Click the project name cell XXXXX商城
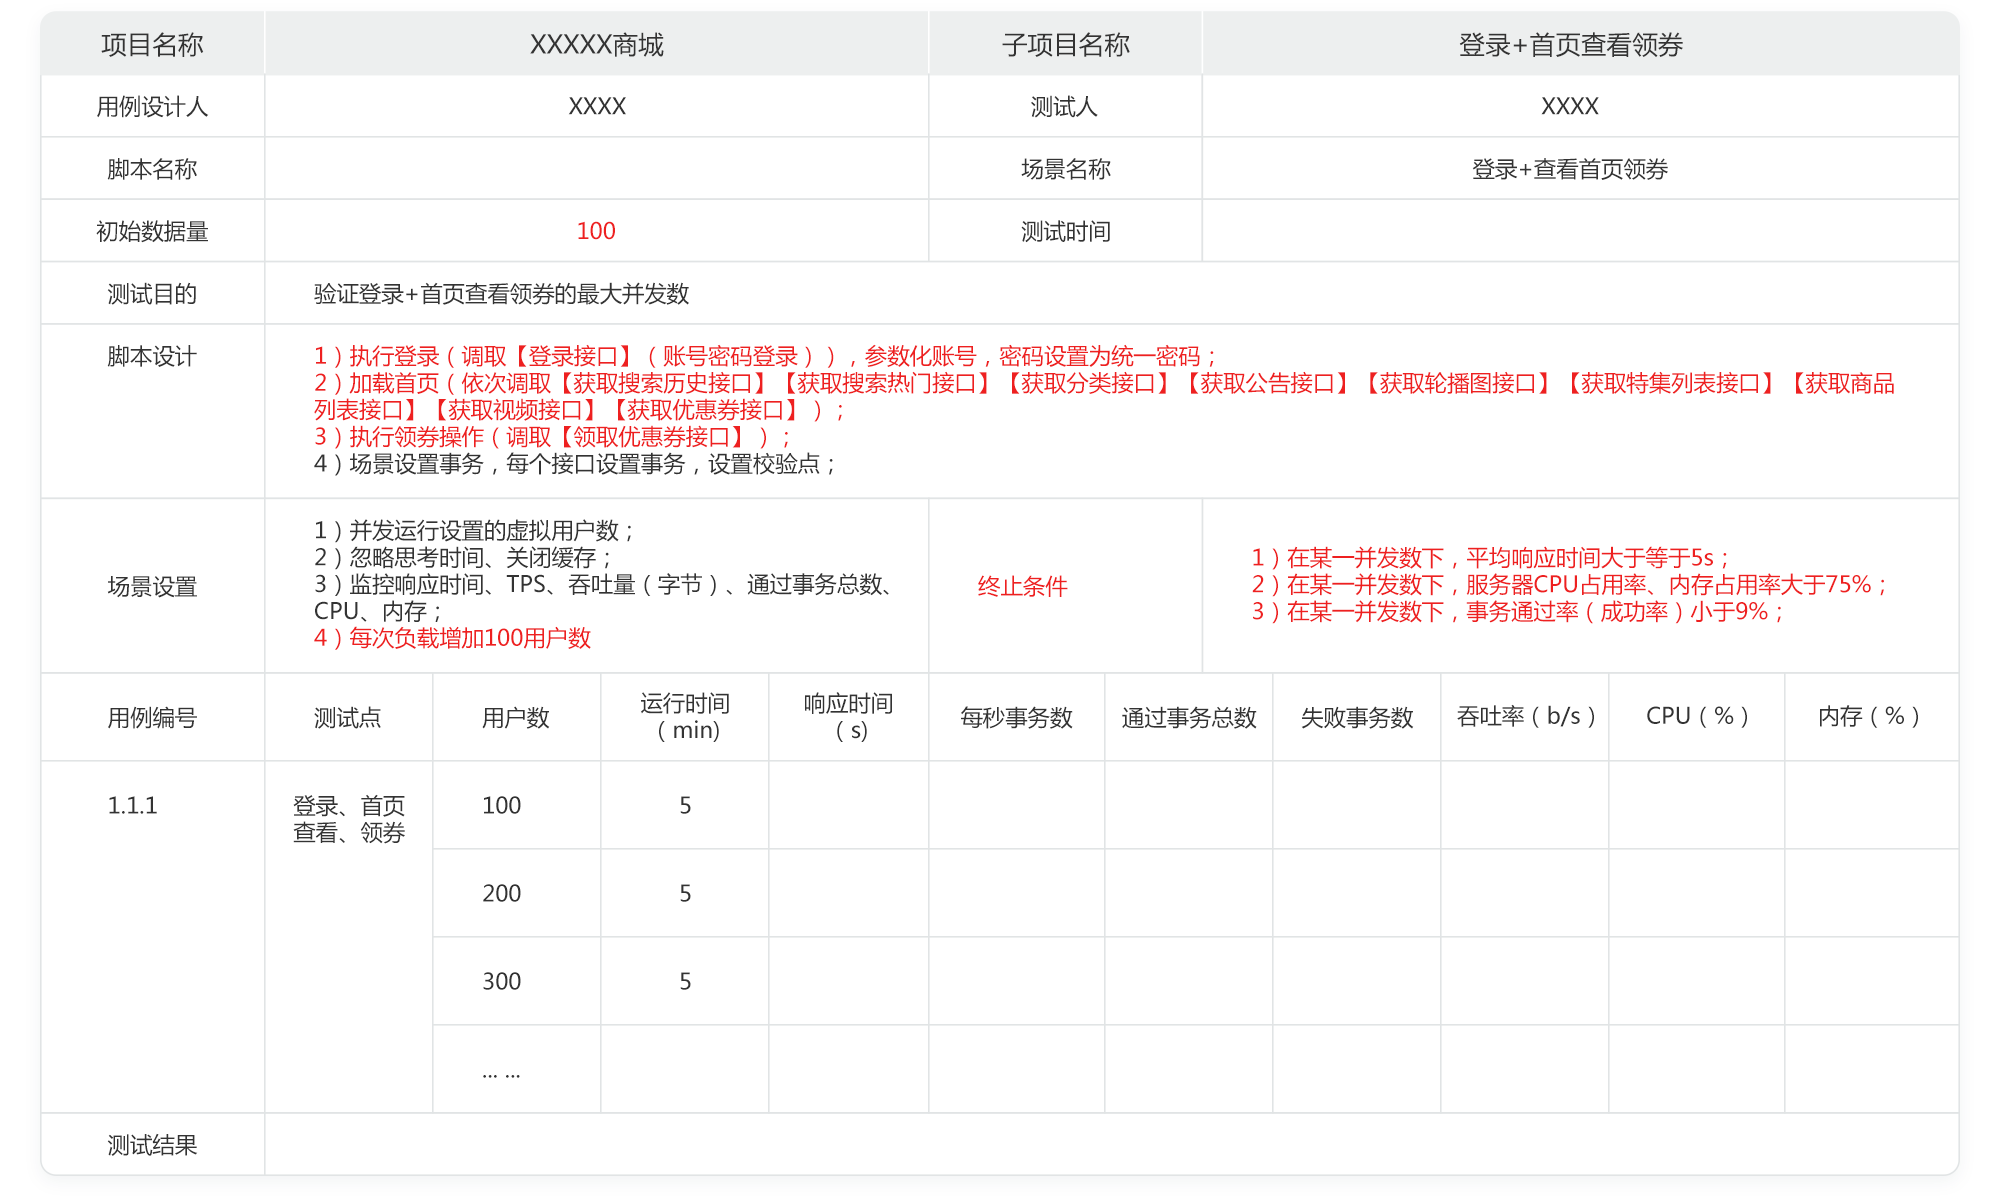 click(596, 45)
